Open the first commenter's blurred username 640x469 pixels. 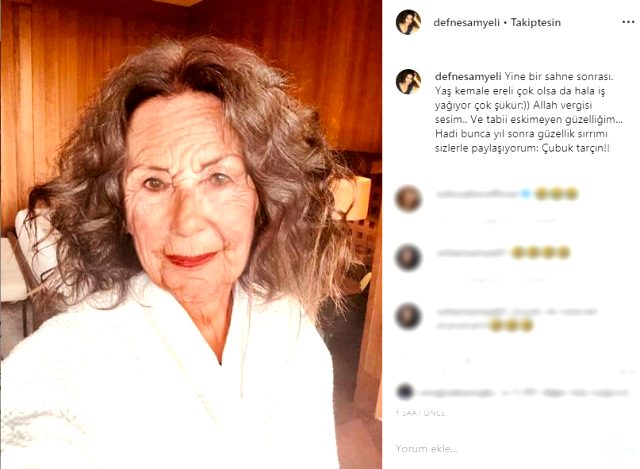[477, 194]
